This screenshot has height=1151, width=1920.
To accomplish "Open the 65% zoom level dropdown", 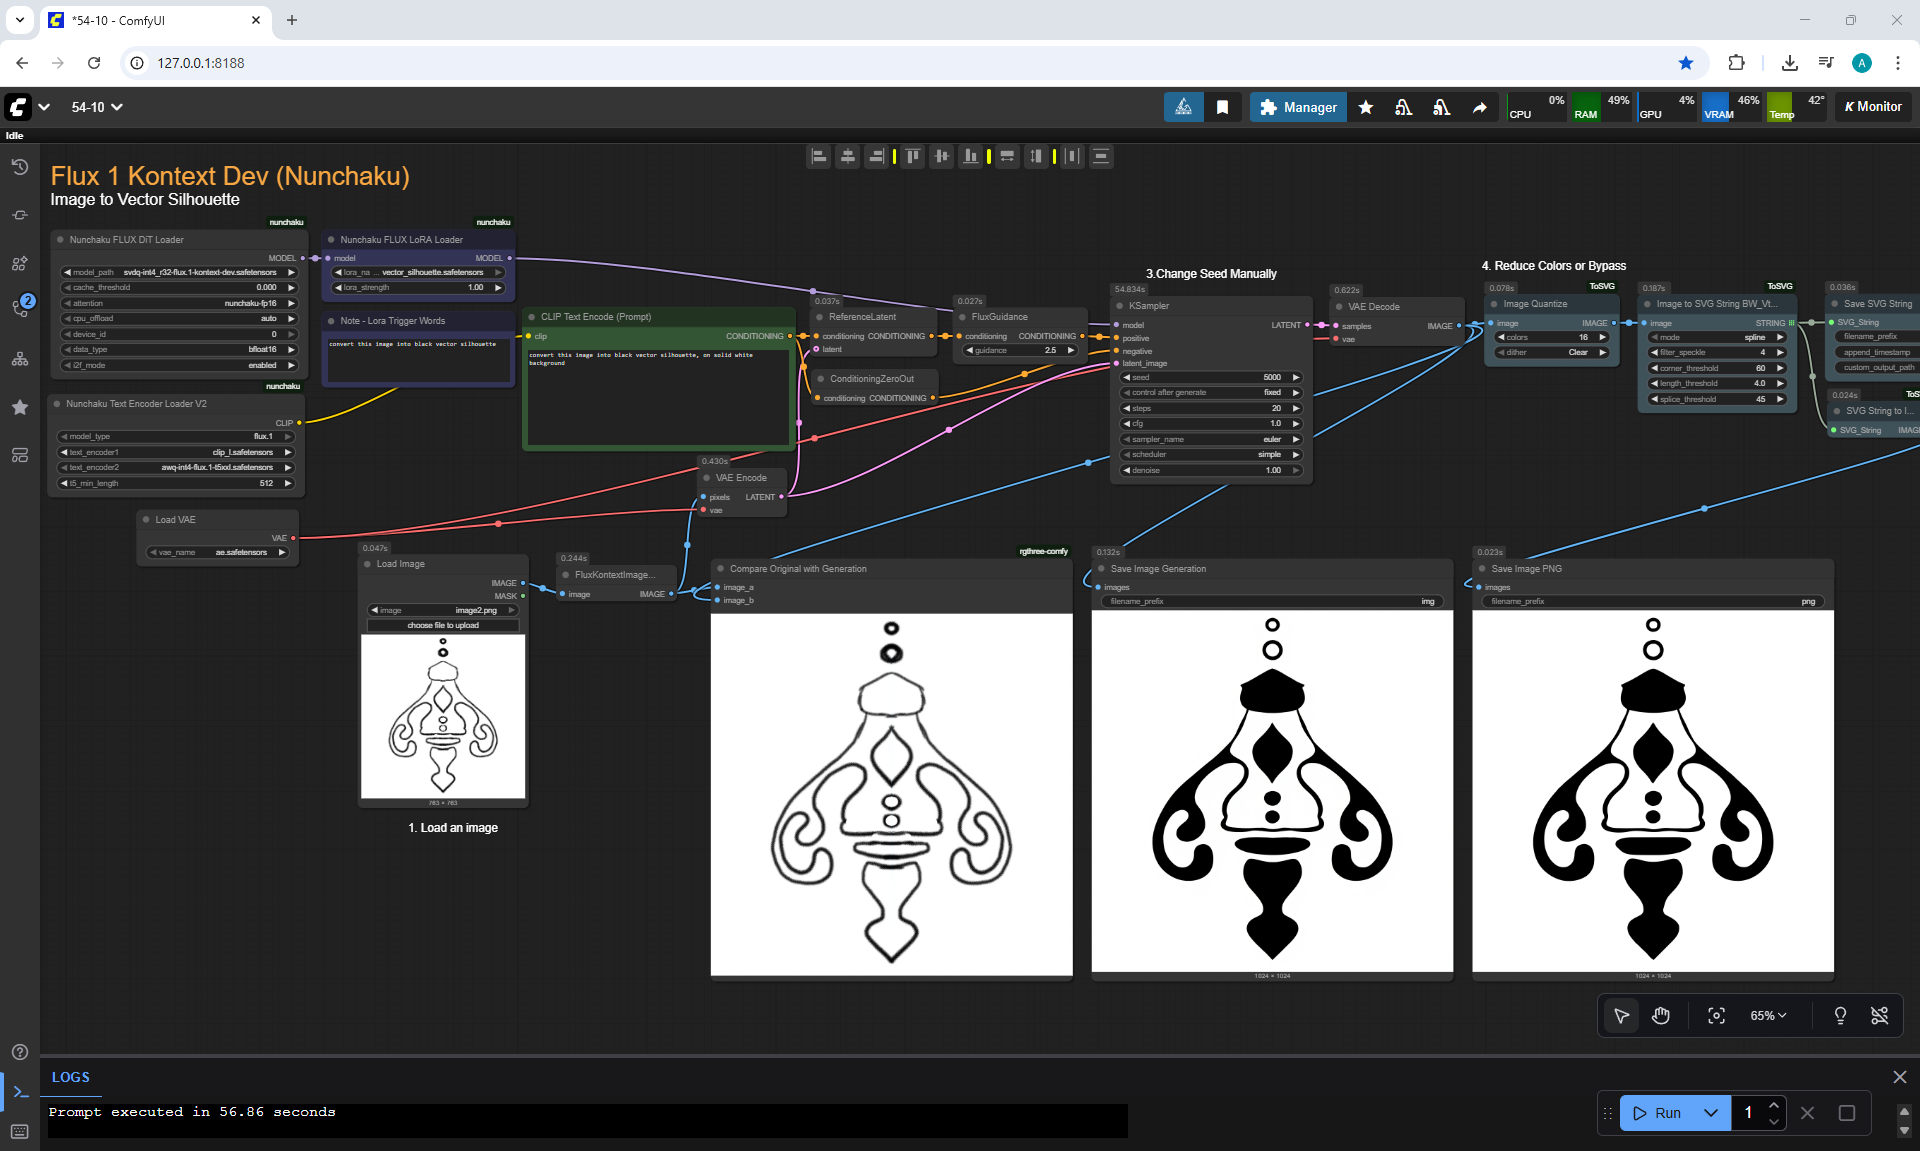I will (1767, 1016).
